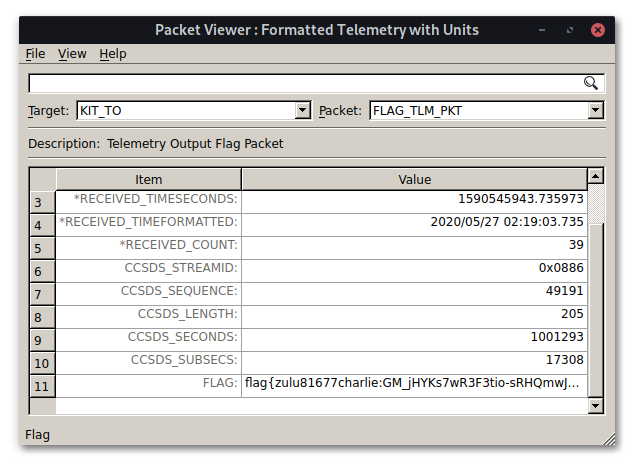Select row header number 11
638x471 pixels.
[42, 385]
